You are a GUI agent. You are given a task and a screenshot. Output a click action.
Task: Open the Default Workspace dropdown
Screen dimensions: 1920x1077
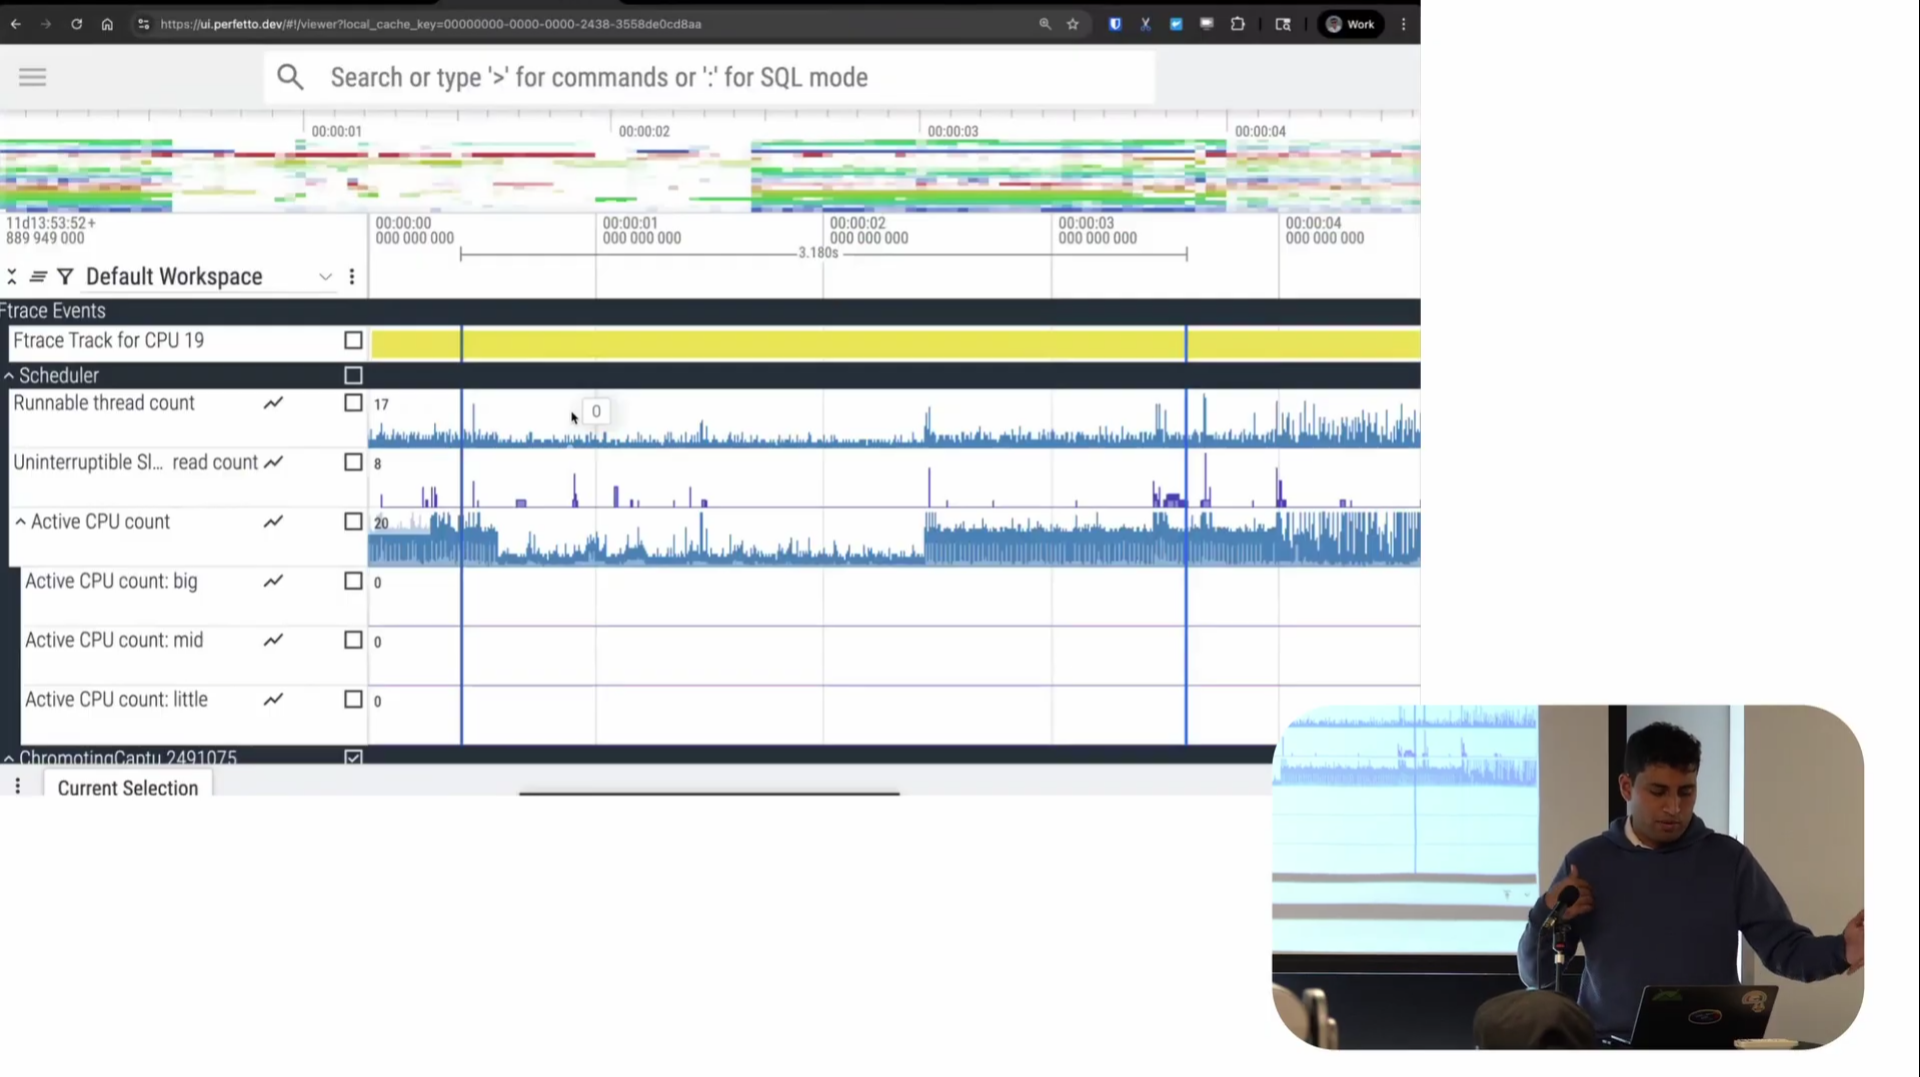point(325,276)
